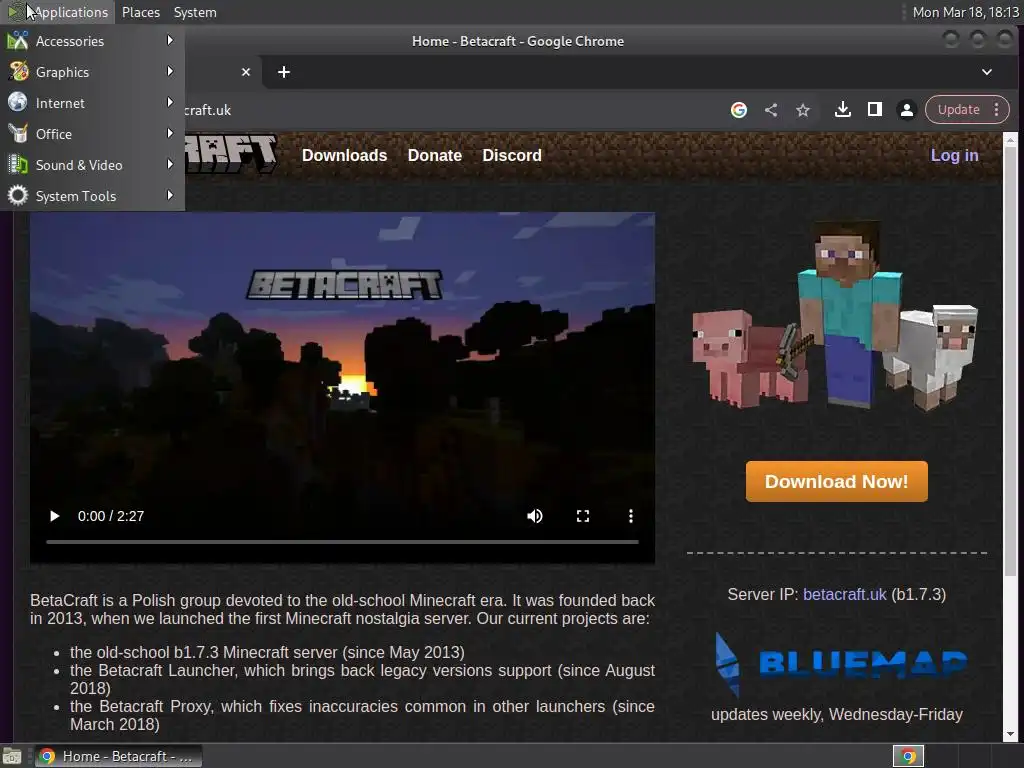Click the Google icon in address bar

[739, 110]
